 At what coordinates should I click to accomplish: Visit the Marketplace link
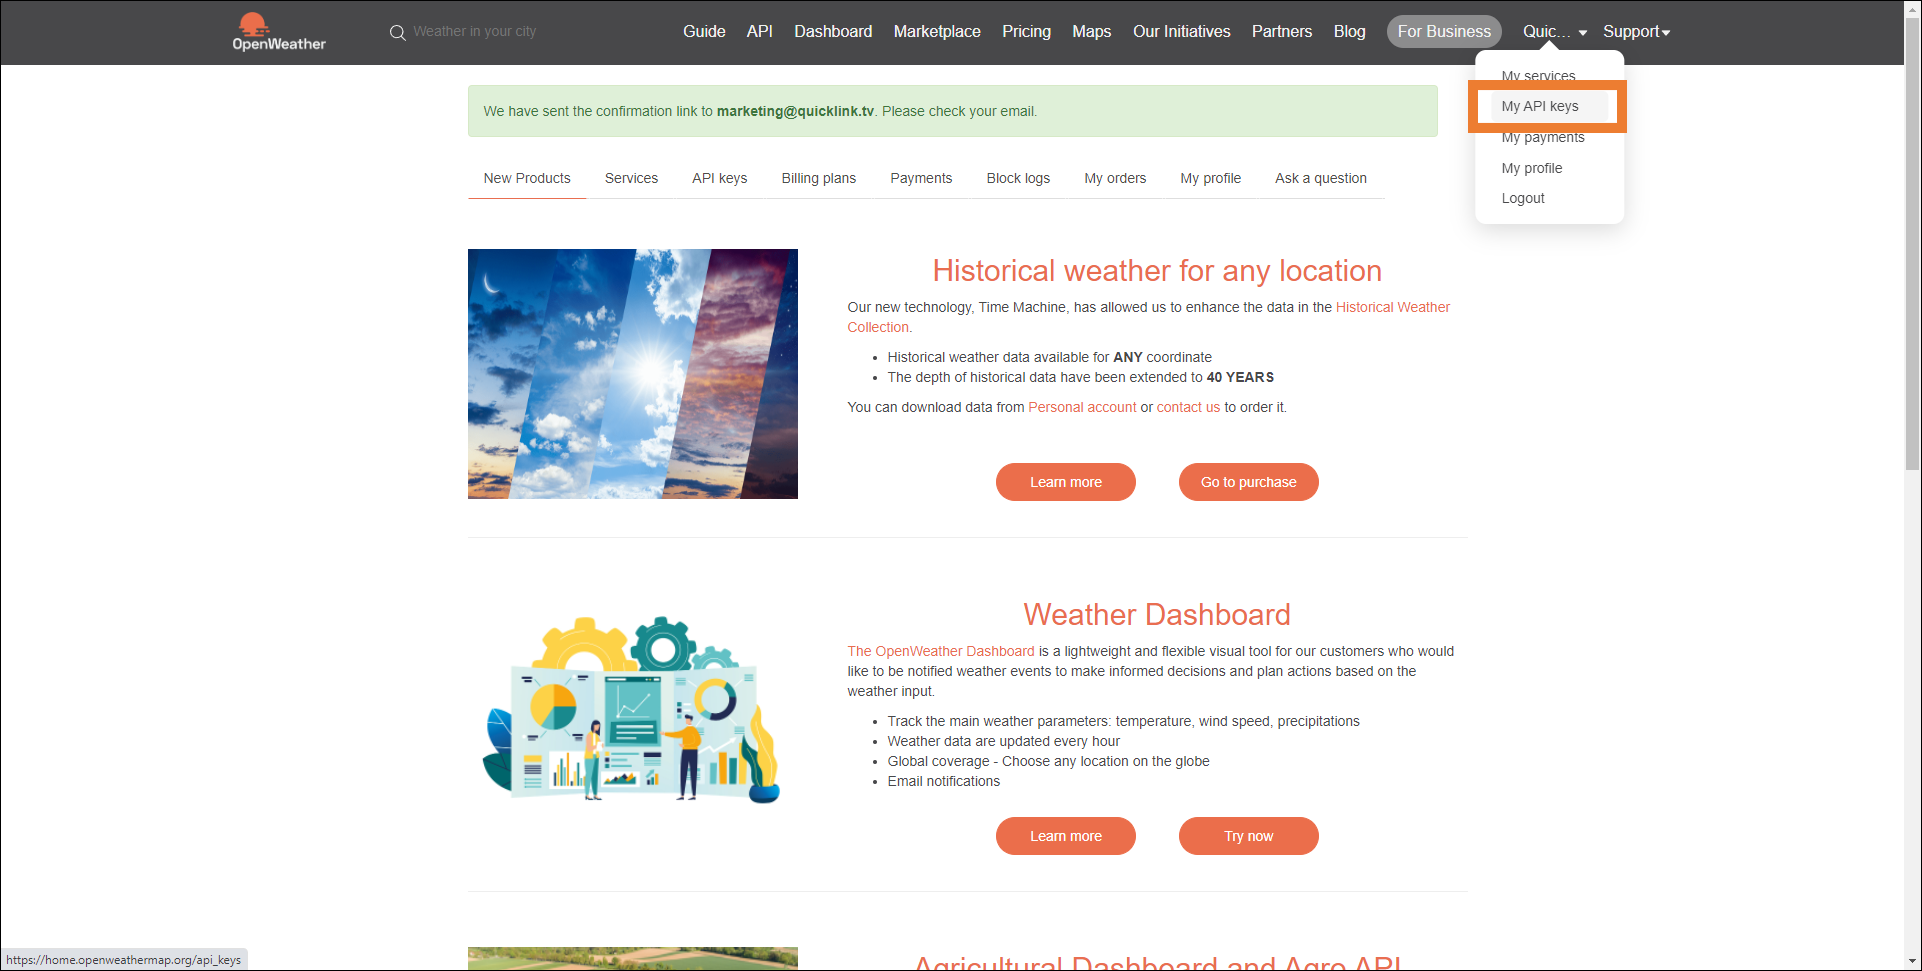[x=937, y=32]
